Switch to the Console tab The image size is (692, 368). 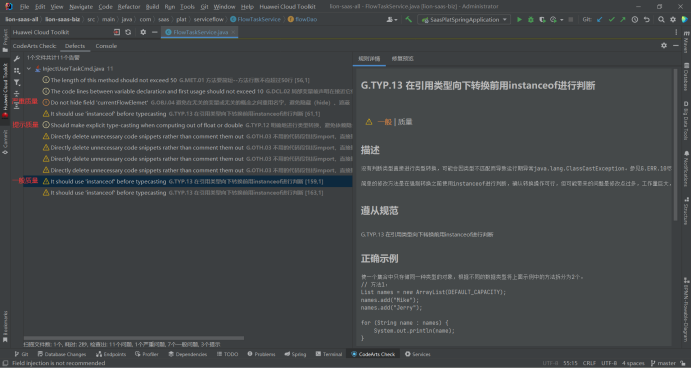coord(106,46)
